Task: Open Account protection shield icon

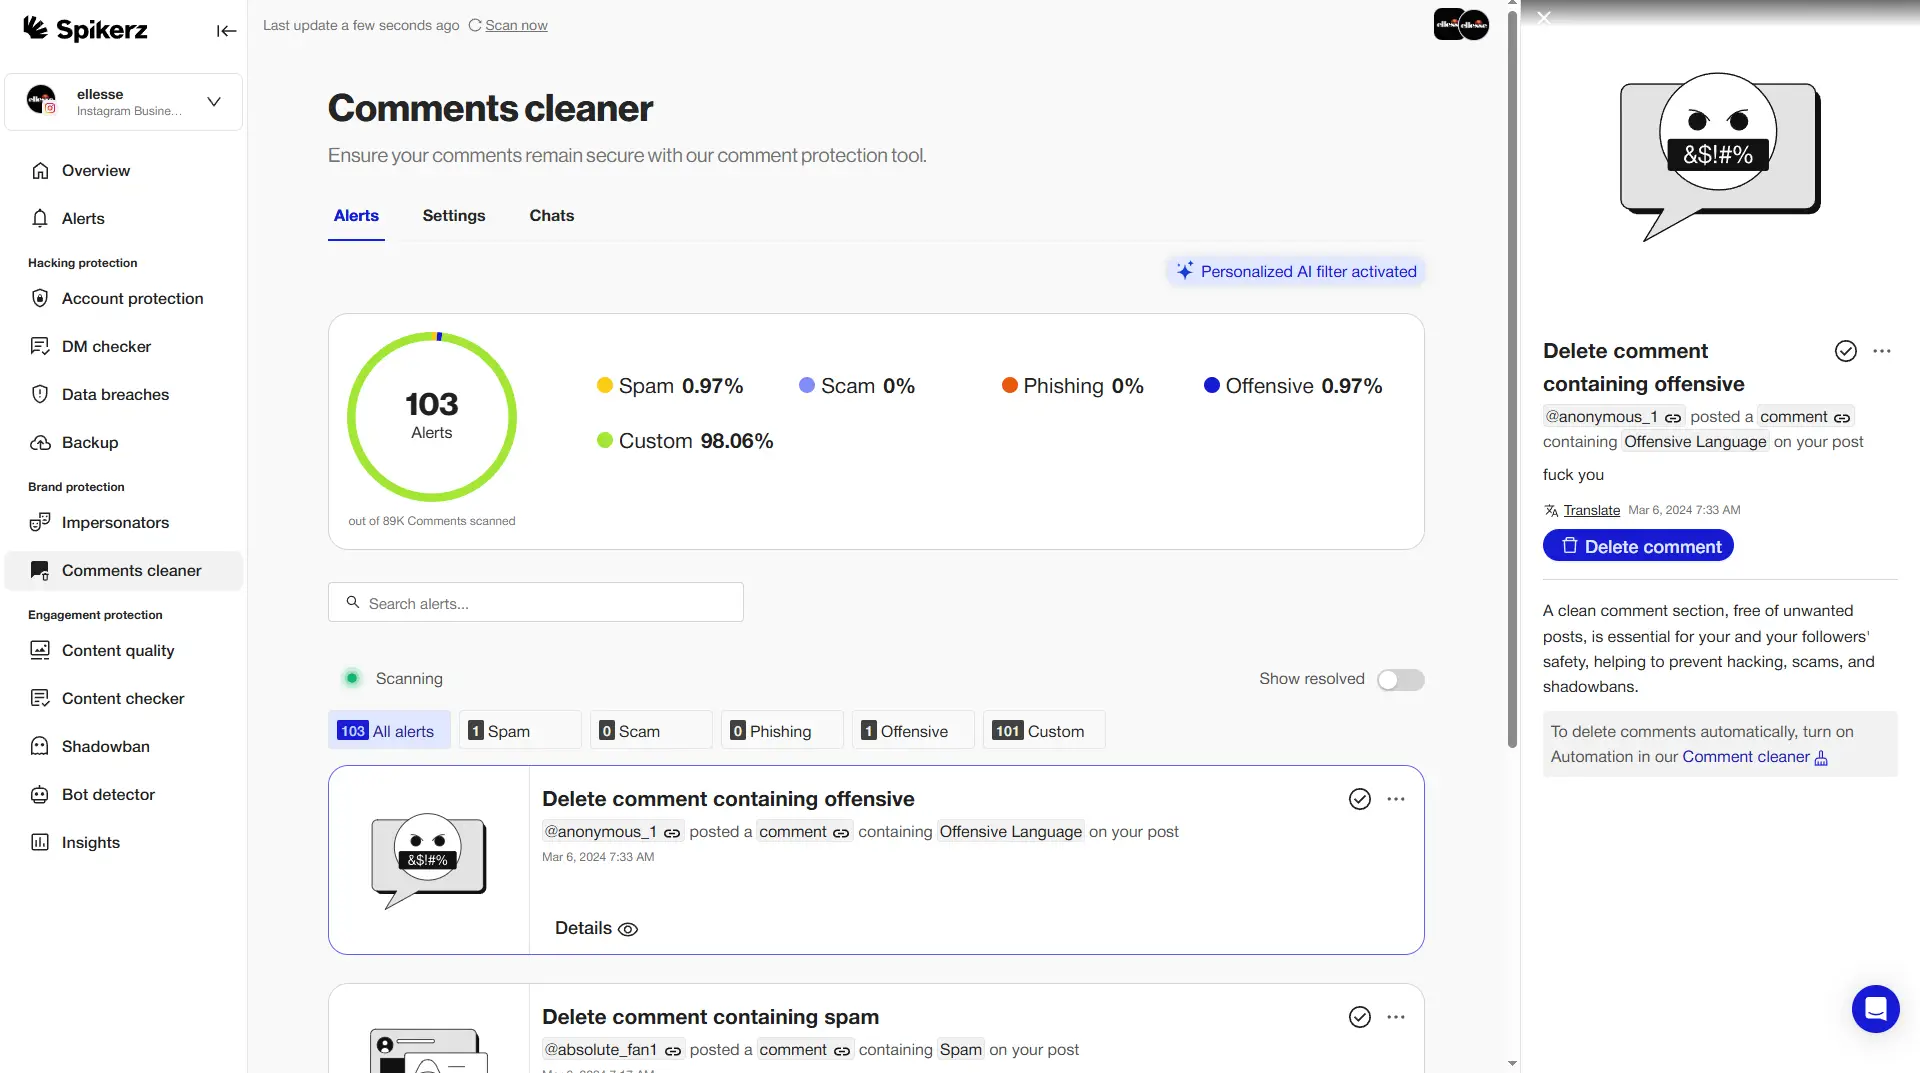Action: coord(40,299)
